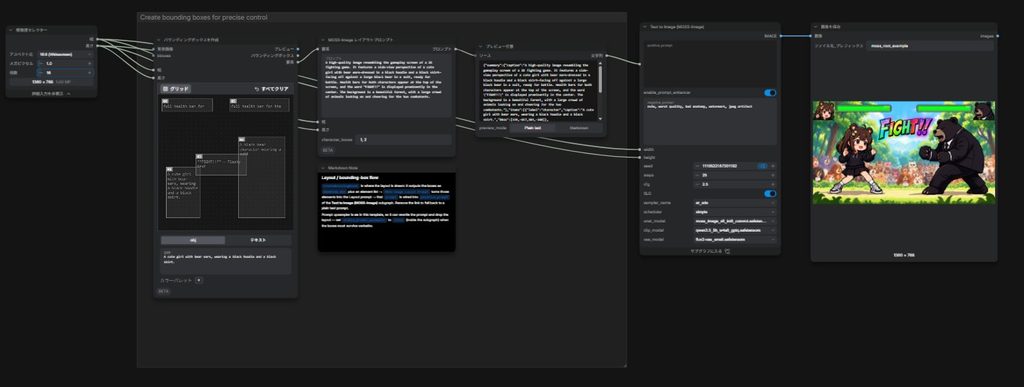Click the 'Create bounding boxes for precise control' group title
Viewport: 1024px width, 387px height.
[x=203, y=18]
